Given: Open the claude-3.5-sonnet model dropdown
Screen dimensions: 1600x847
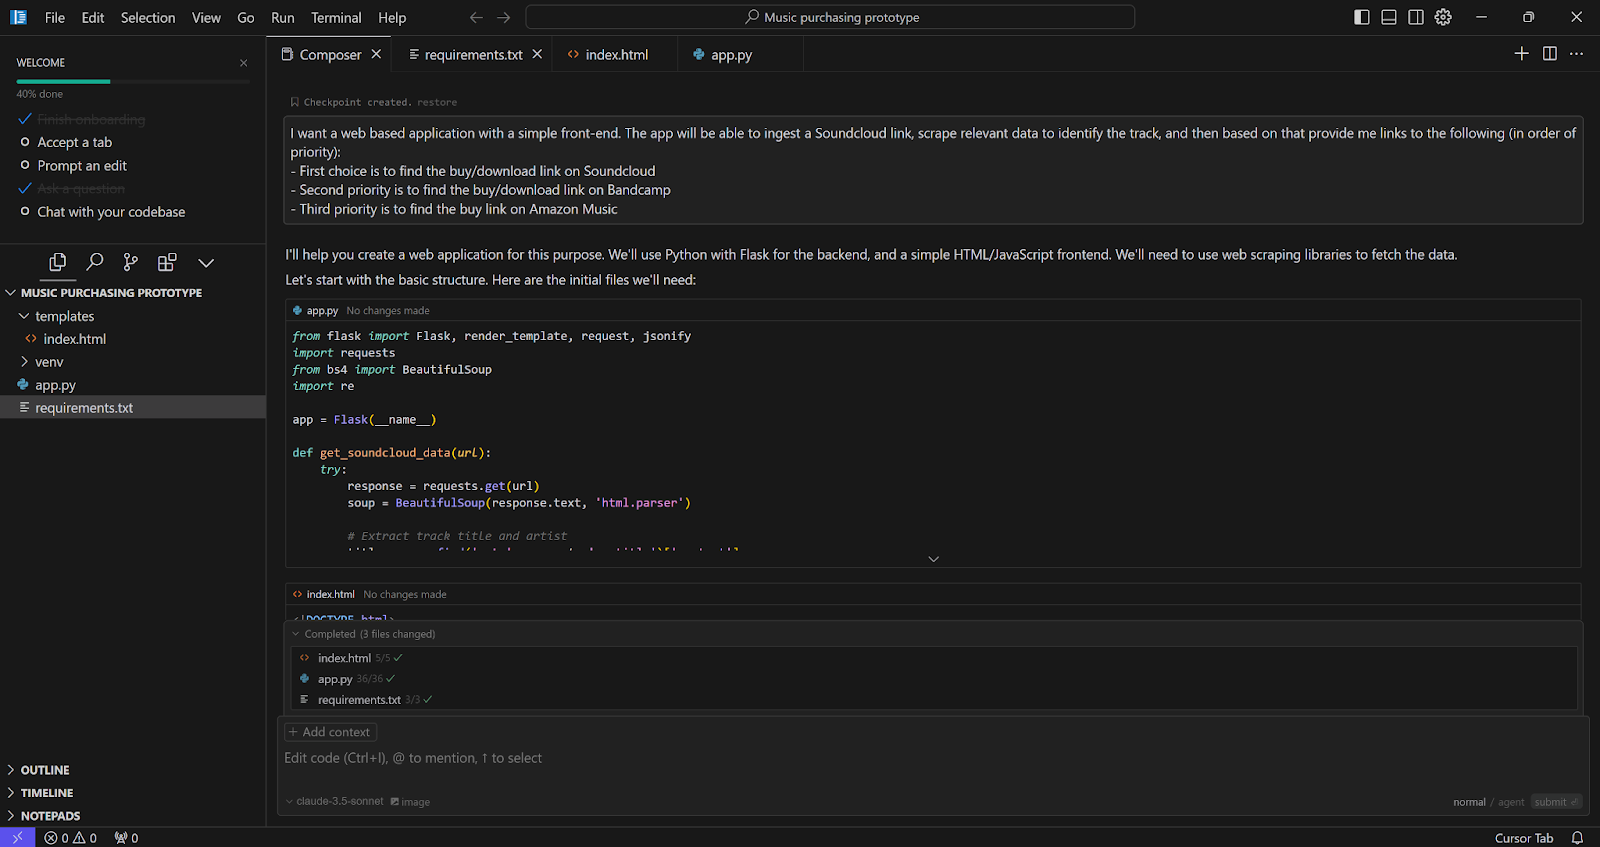Looking at the screenshot, I should [x=334, y=801].
